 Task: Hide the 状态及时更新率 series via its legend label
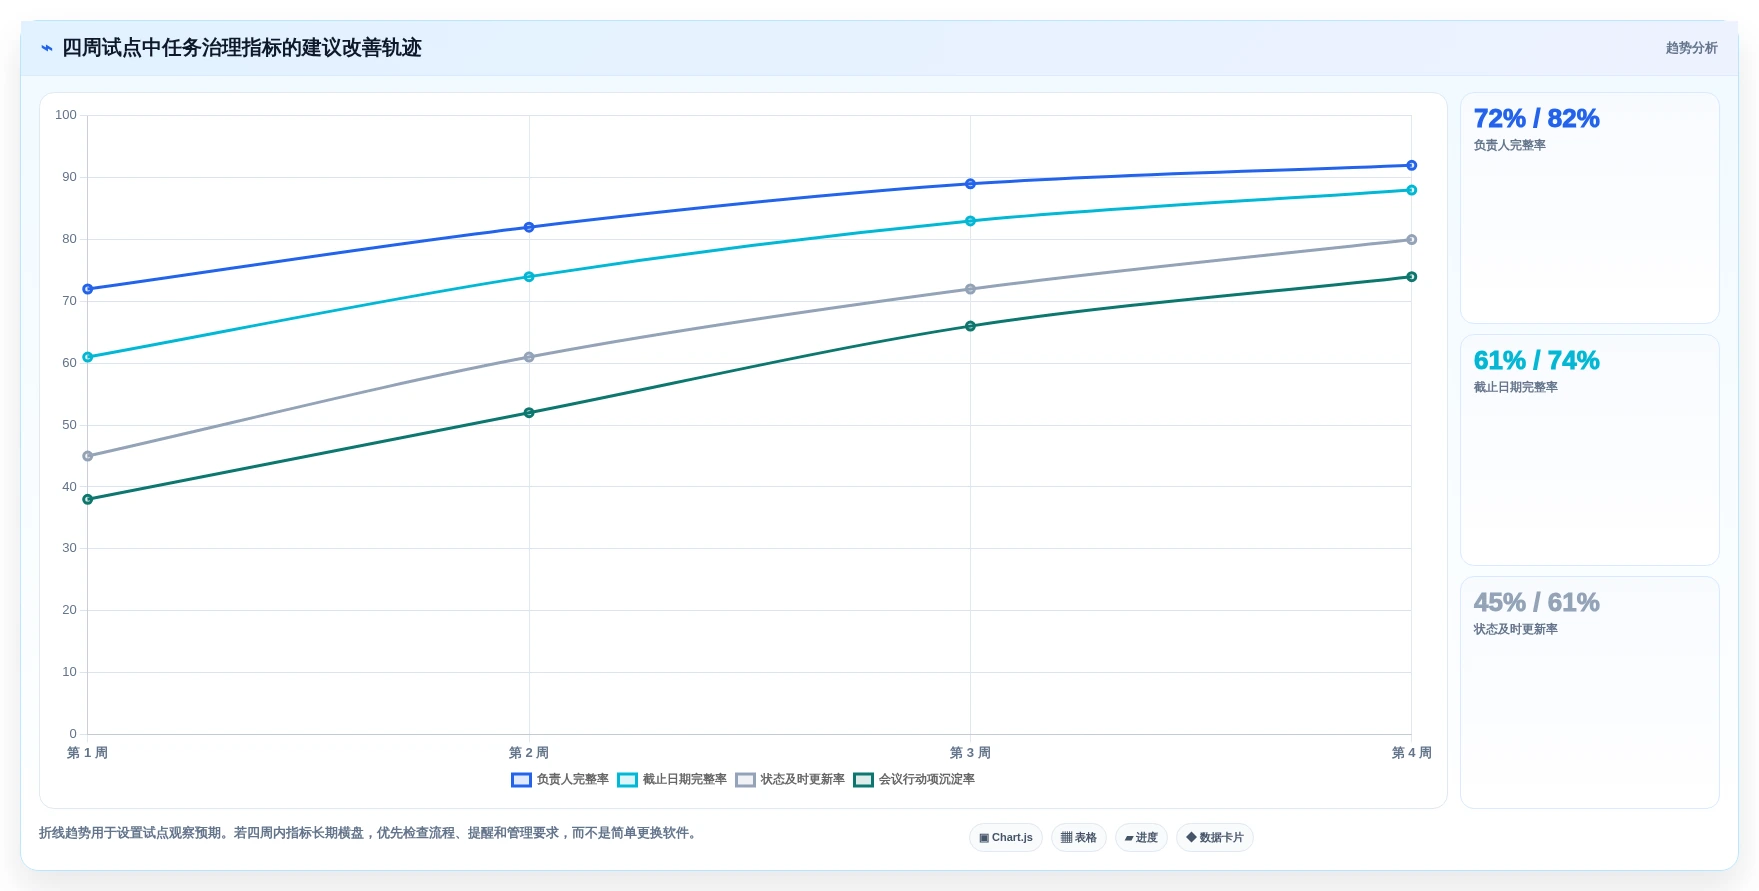802,779
